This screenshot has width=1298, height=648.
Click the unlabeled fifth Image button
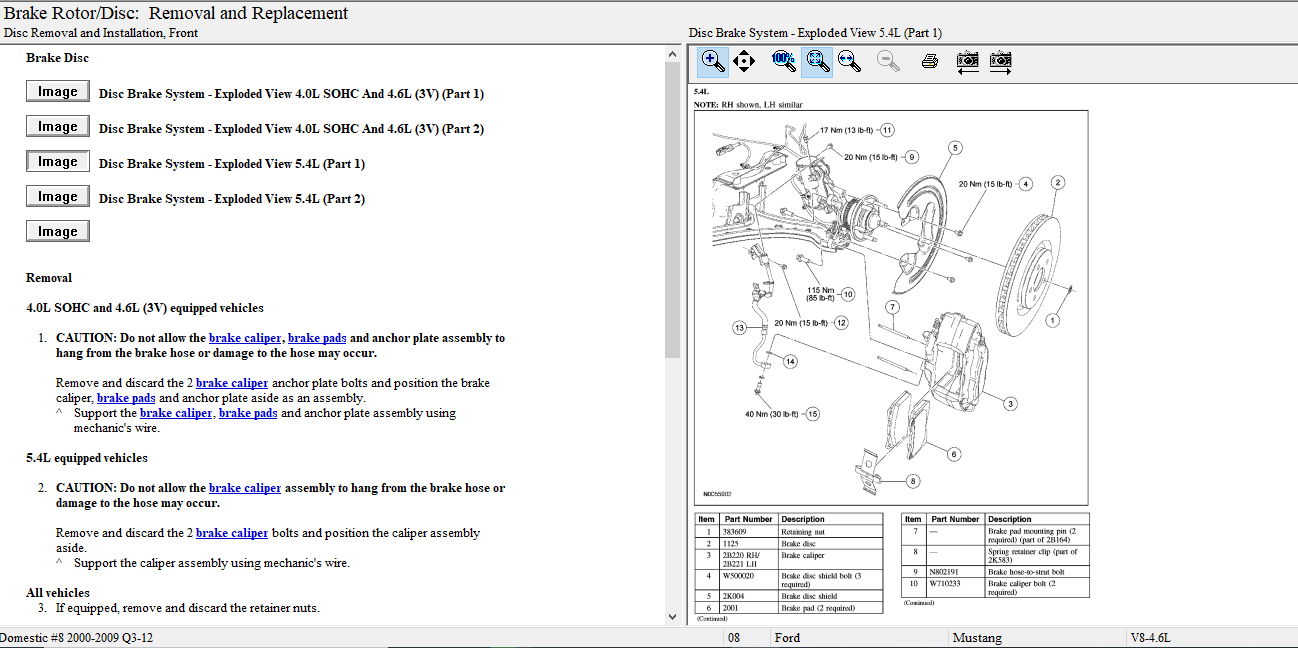(x=58, y=232)
